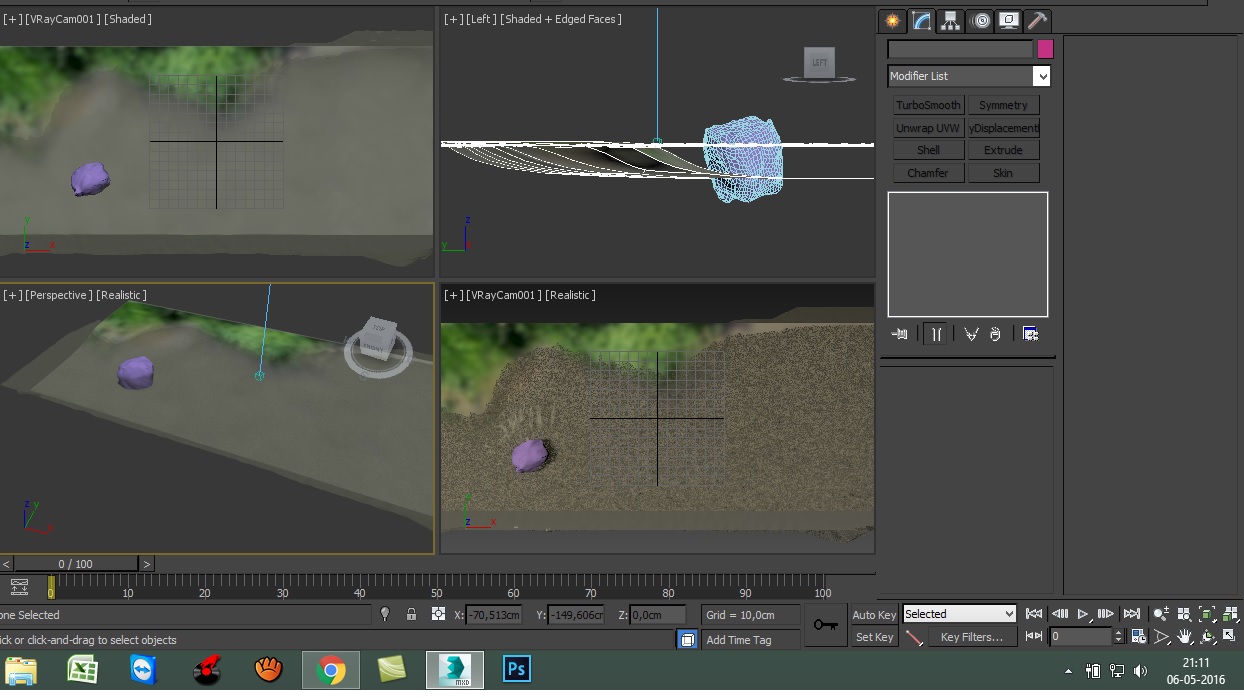
Task: Open the Utilities hammer tab
Action: point(1037,20)
